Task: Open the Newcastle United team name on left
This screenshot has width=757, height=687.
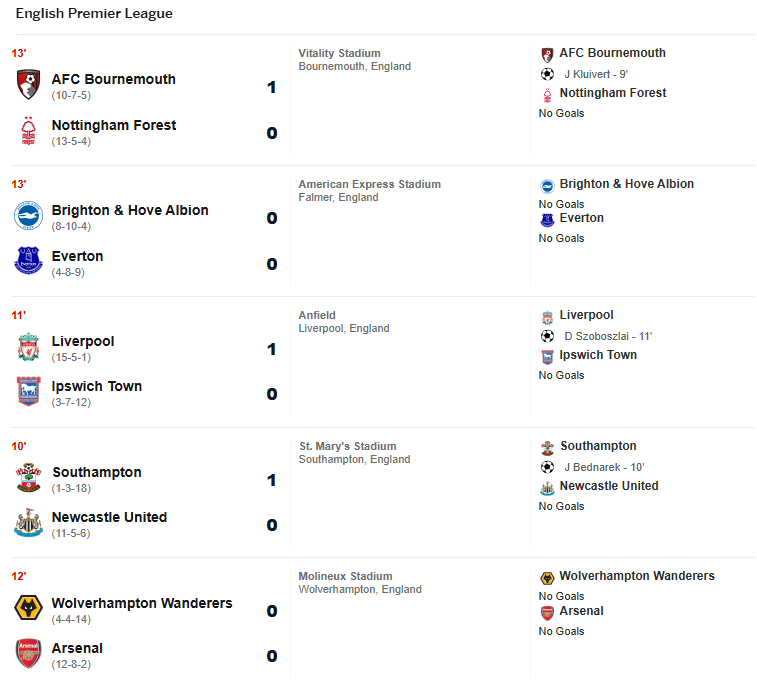Action: pyautogui.click(x=109, y=517)
